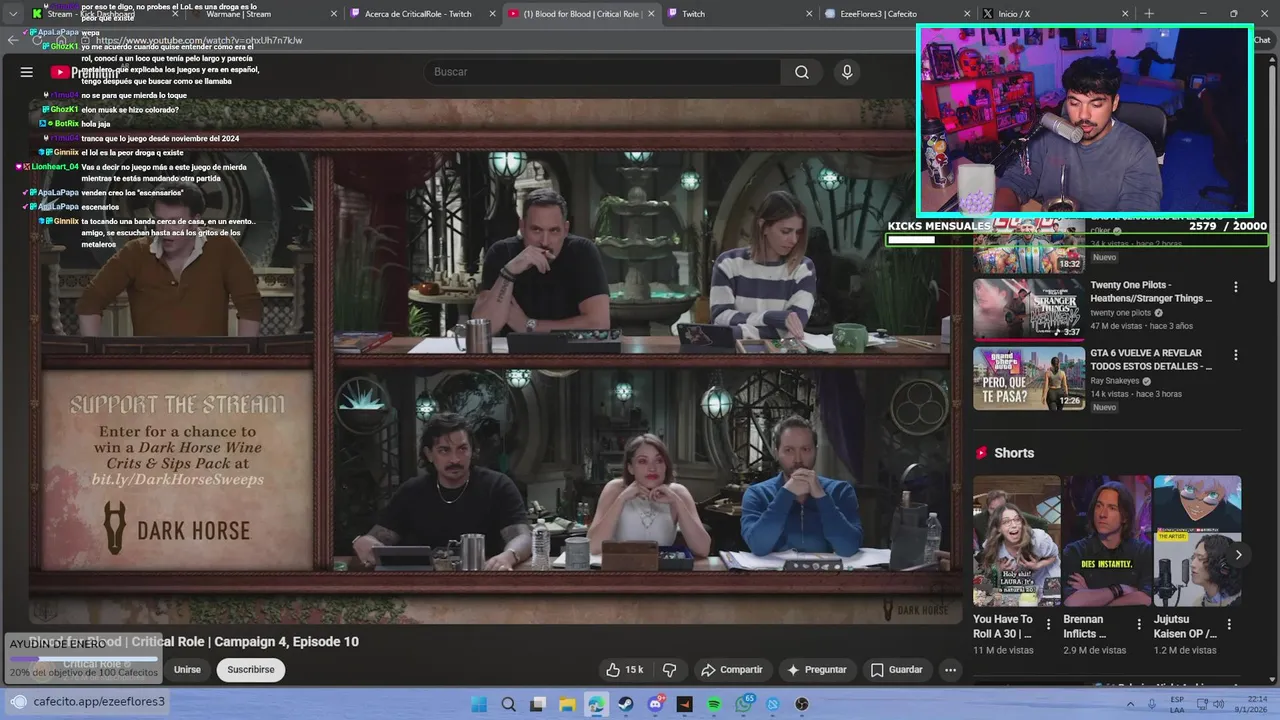This screenshot has width=1280, height=720.
Task: Like the video with 15 k likes
Action: click(x=624, y=670)
